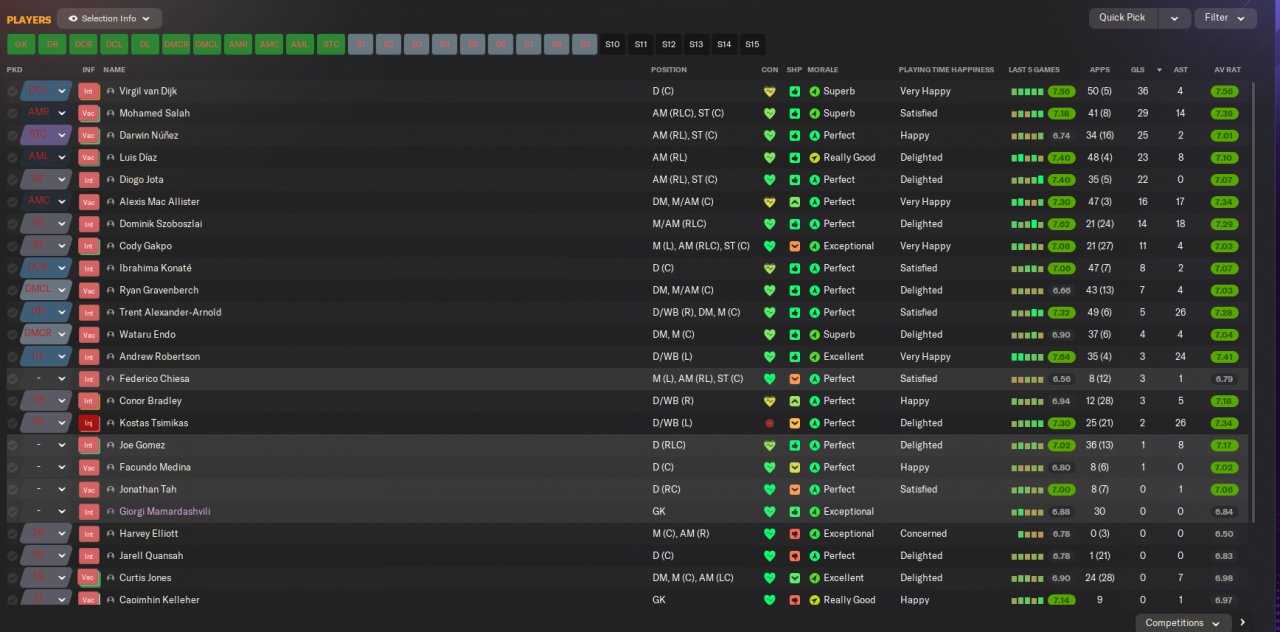Open Darwin Núñez's STC position dropdown

click(47, 135)
